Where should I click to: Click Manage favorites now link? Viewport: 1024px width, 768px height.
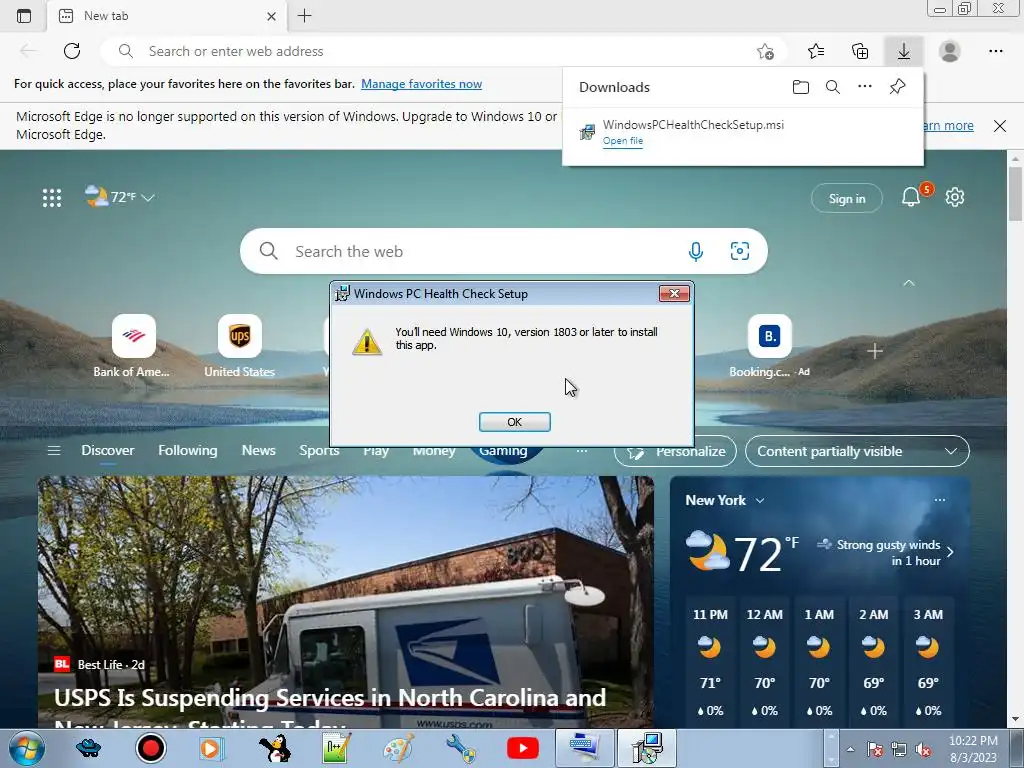(x=421, y=84)
